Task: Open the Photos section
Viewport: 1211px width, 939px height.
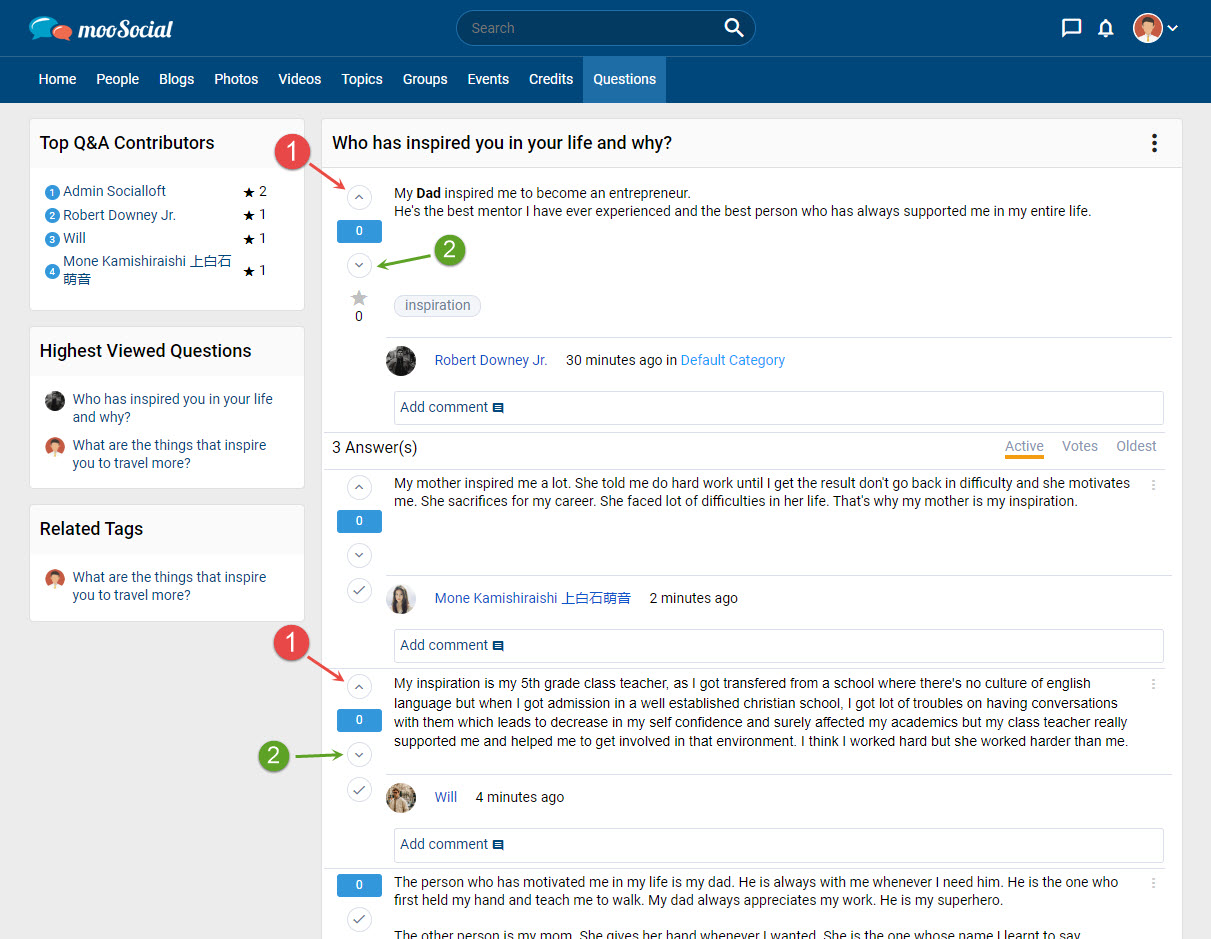Action: point(236,79)
